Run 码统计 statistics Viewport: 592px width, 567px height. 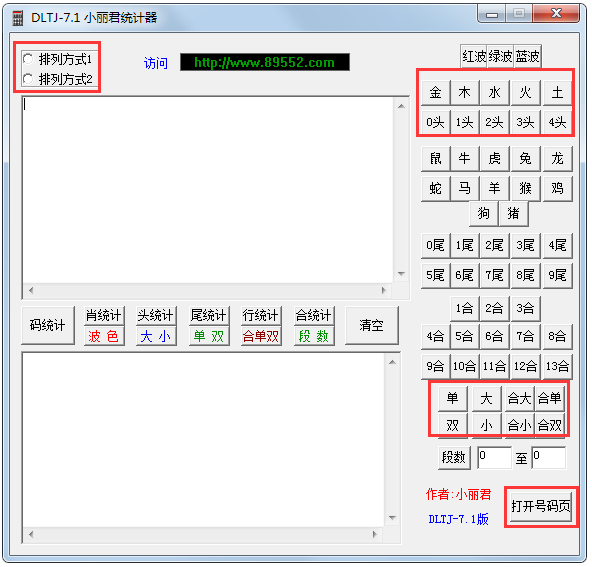pos(48,325)
